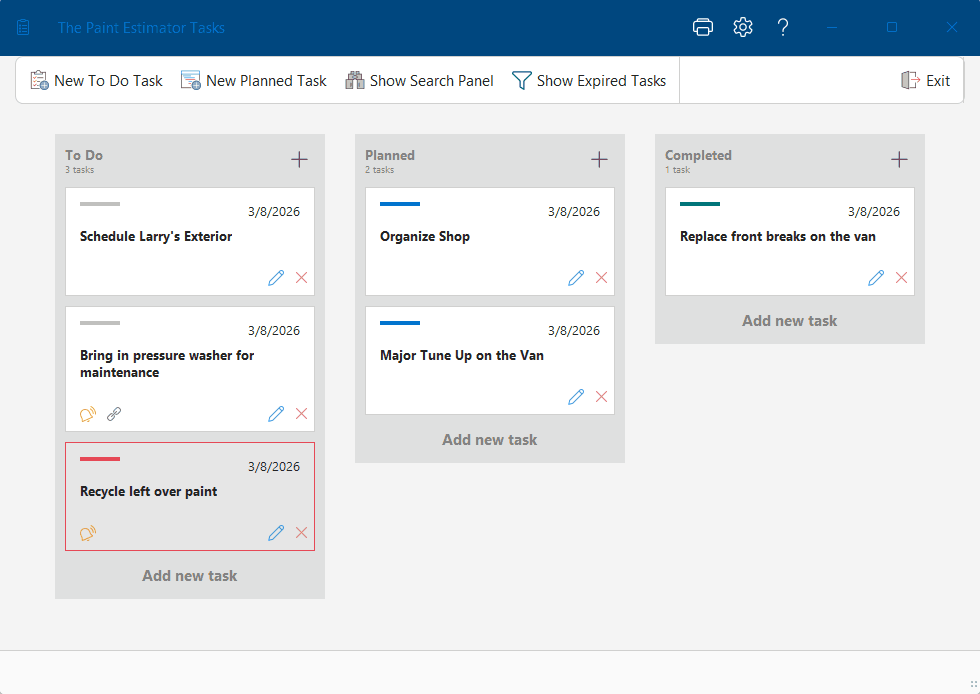Click reminder bell on Recycle left over paint

(x=88, y=533)
